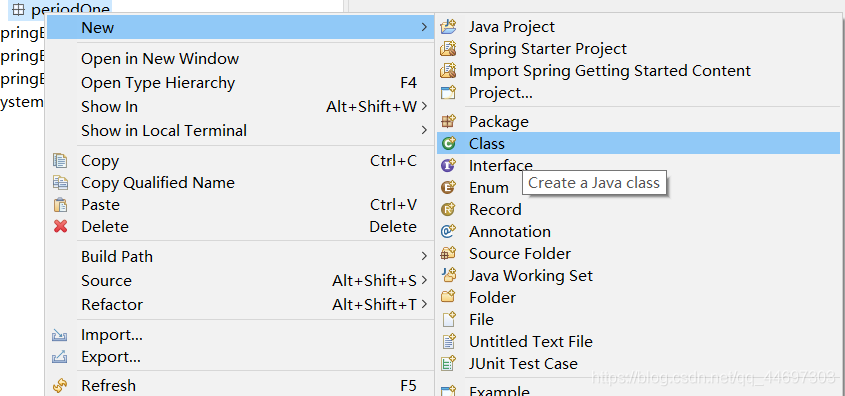Select Open Type Hierarchy
845x396 pixels.
pyautogui.click(x=239, y=82)
